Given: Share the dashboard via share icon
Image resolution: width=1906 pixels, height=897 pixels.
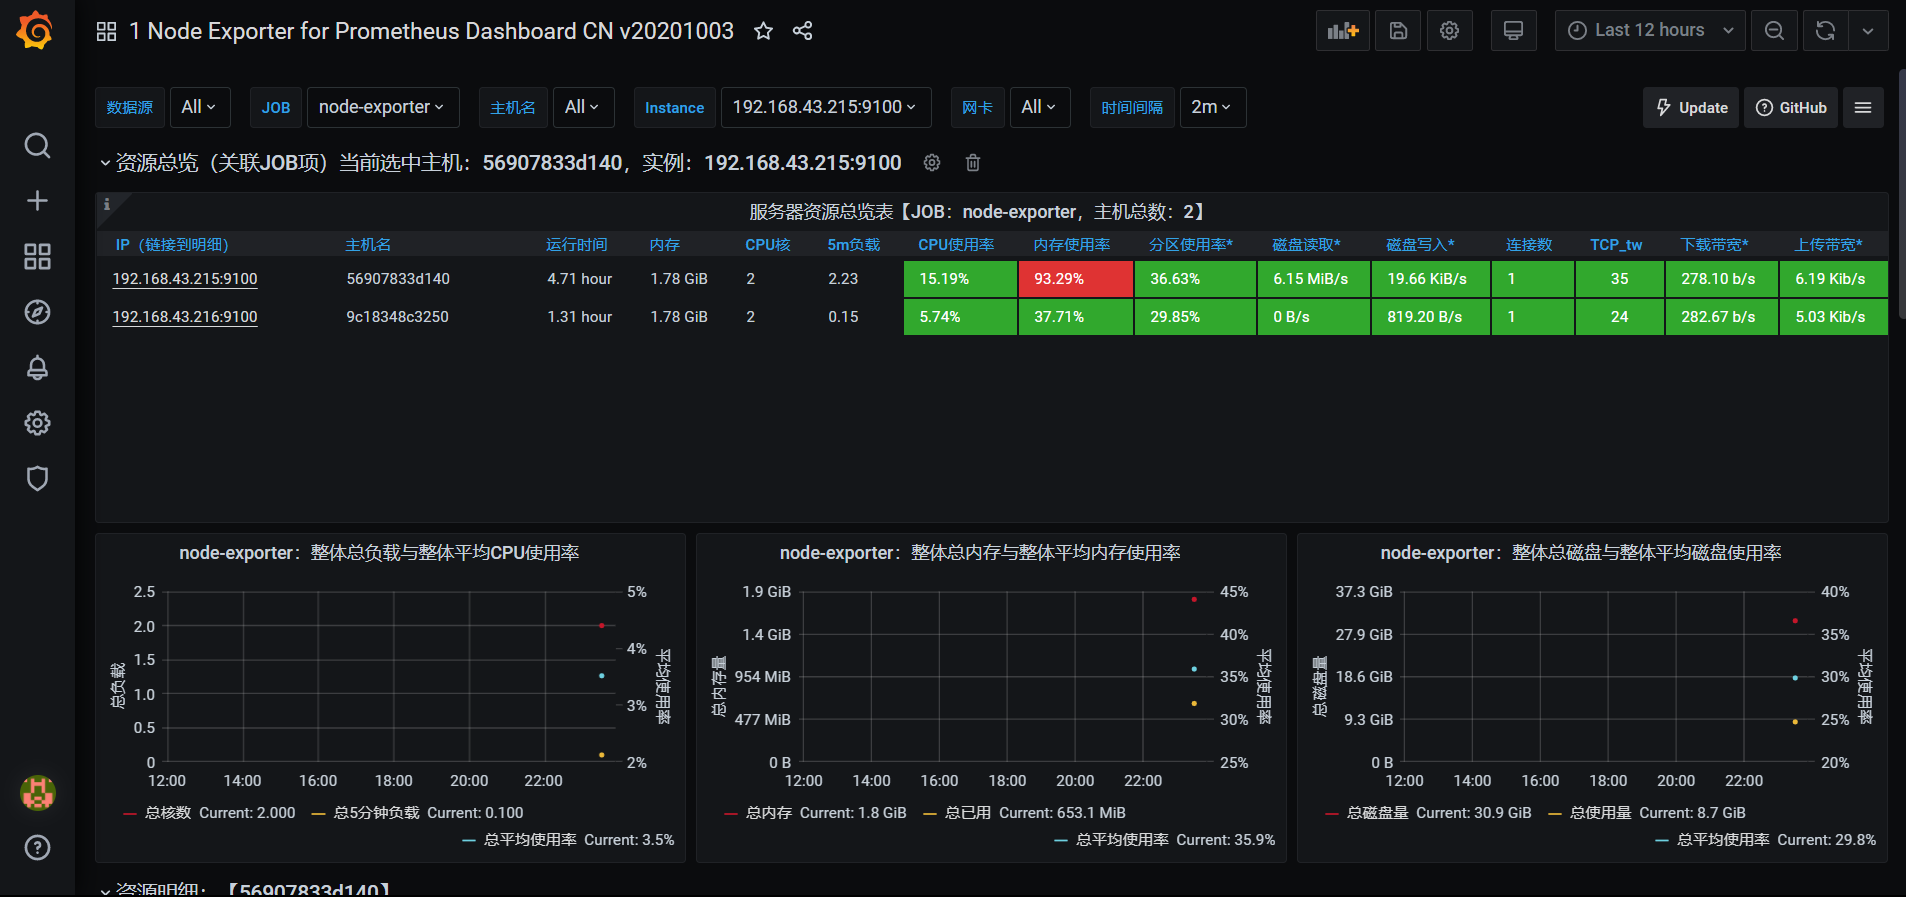Looking at the screenshot, I should click(x=802, y=31).
